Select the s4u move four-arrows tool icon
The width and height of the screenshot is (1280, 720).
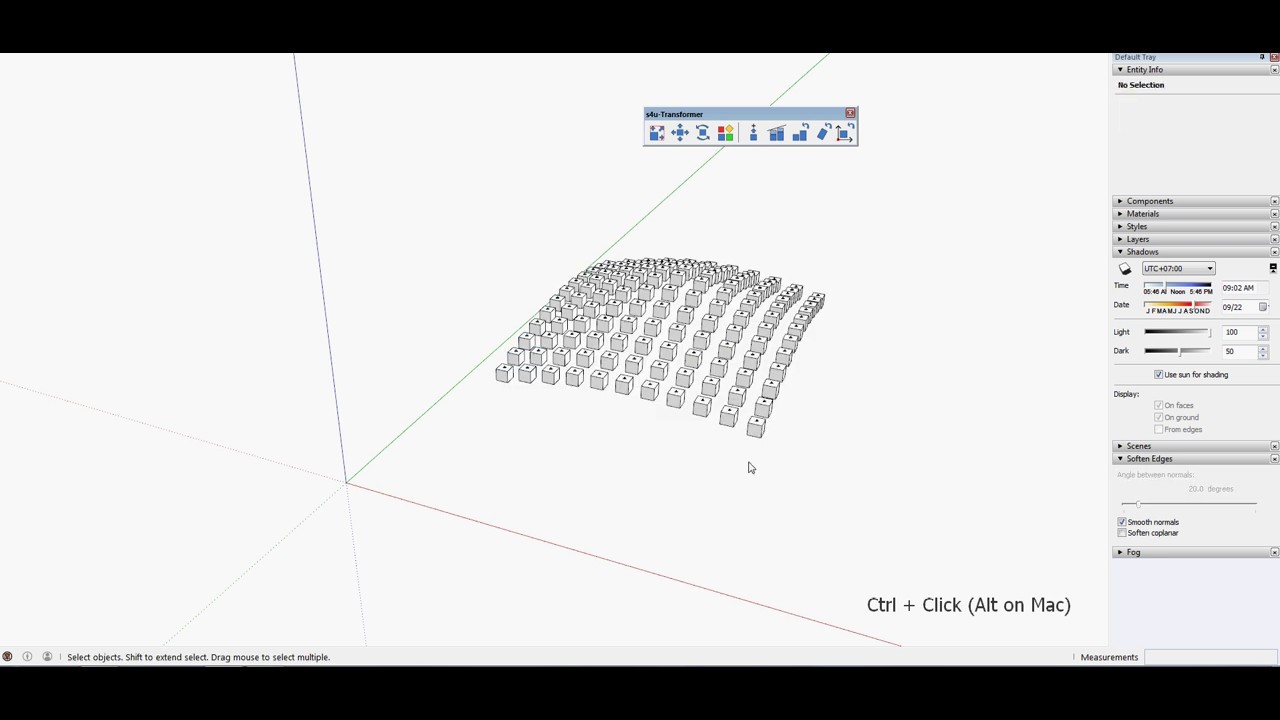tap(680, 134)
